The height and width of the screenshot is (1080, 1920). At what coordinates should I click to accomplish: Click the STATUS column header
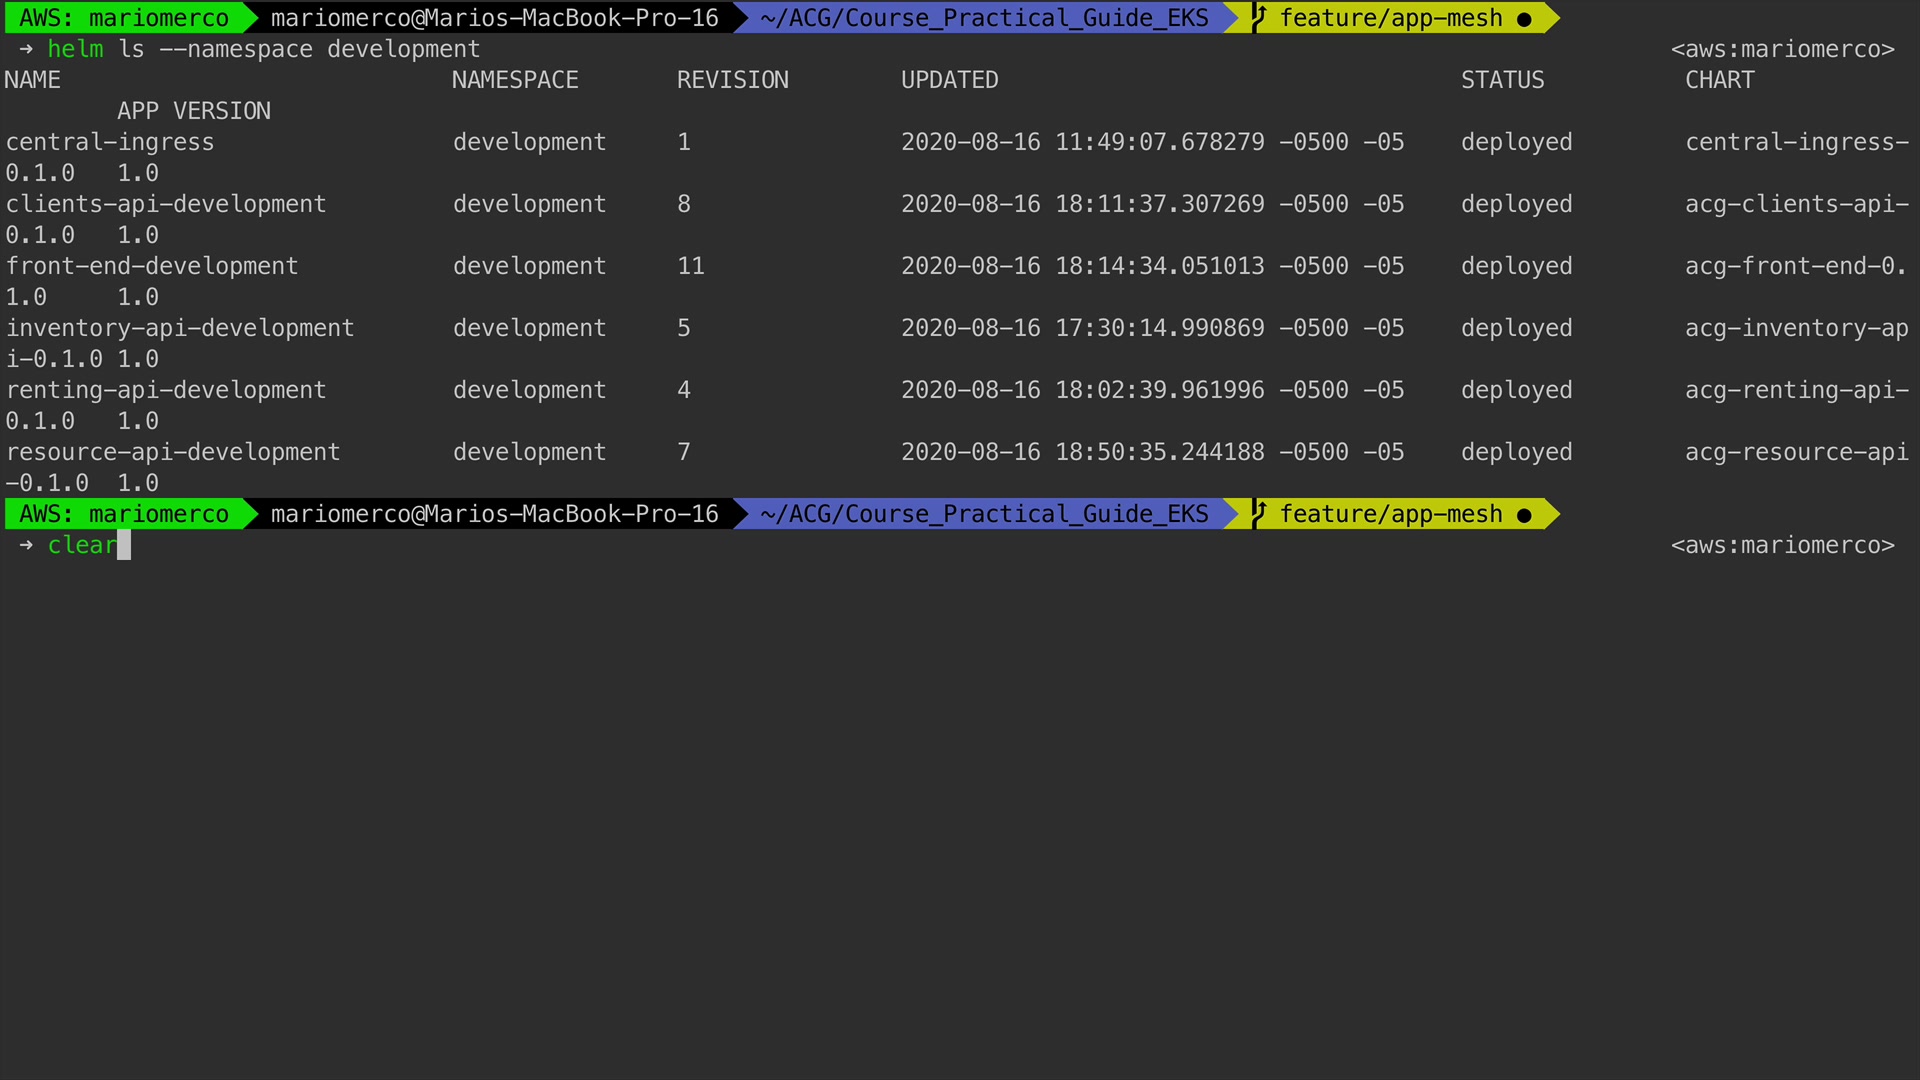coord(1502,80)
